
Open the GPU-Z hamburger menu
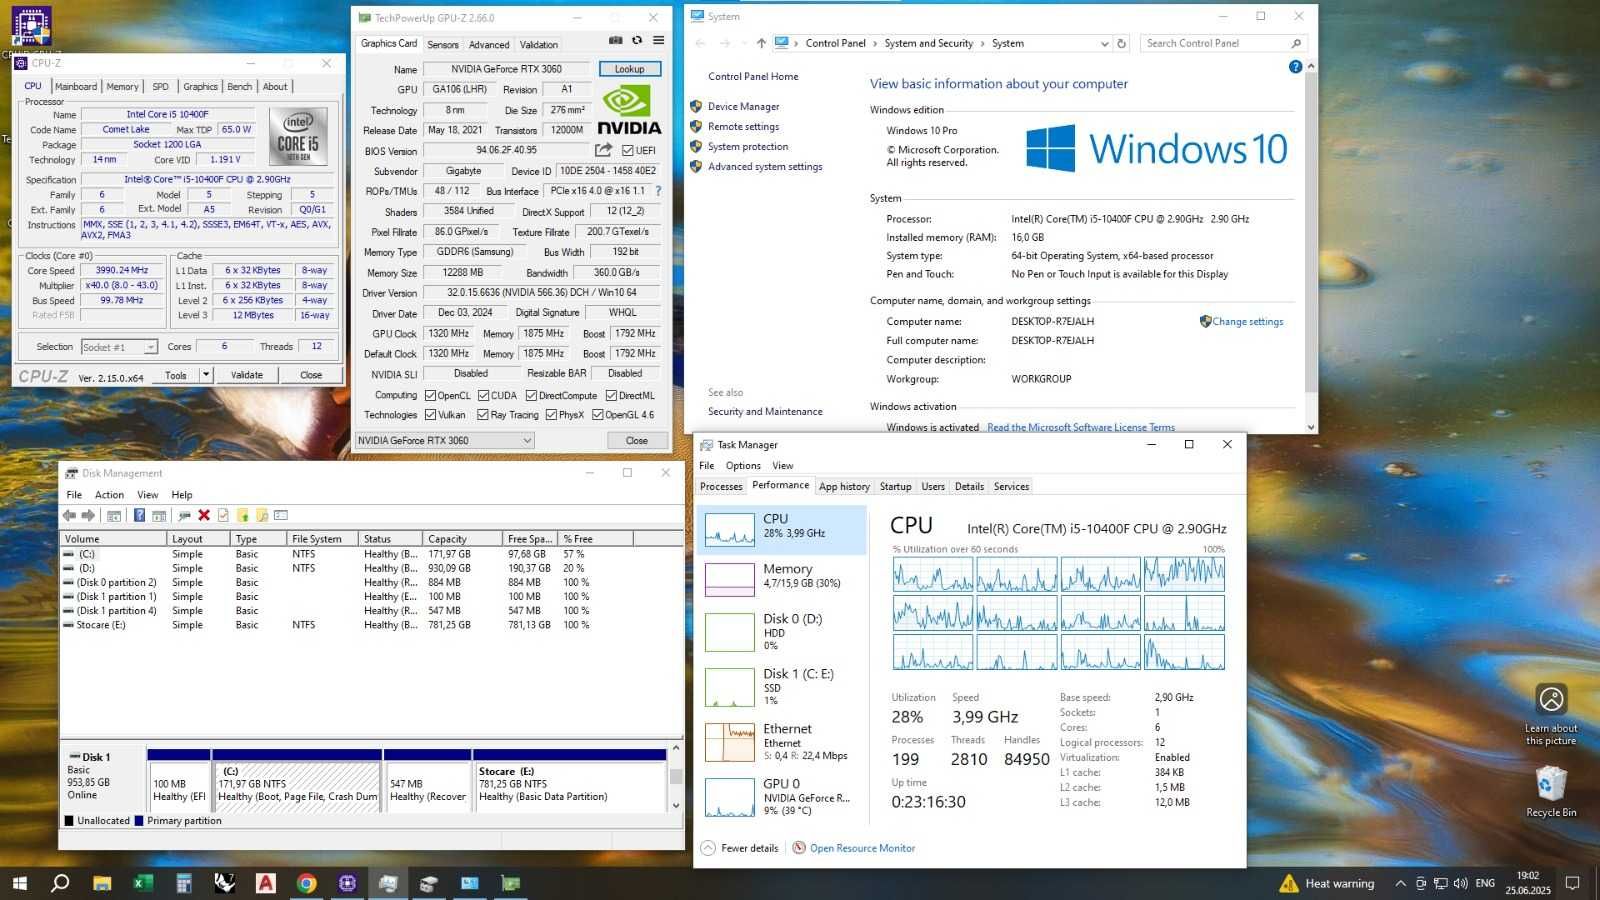(x=658, y=41)
